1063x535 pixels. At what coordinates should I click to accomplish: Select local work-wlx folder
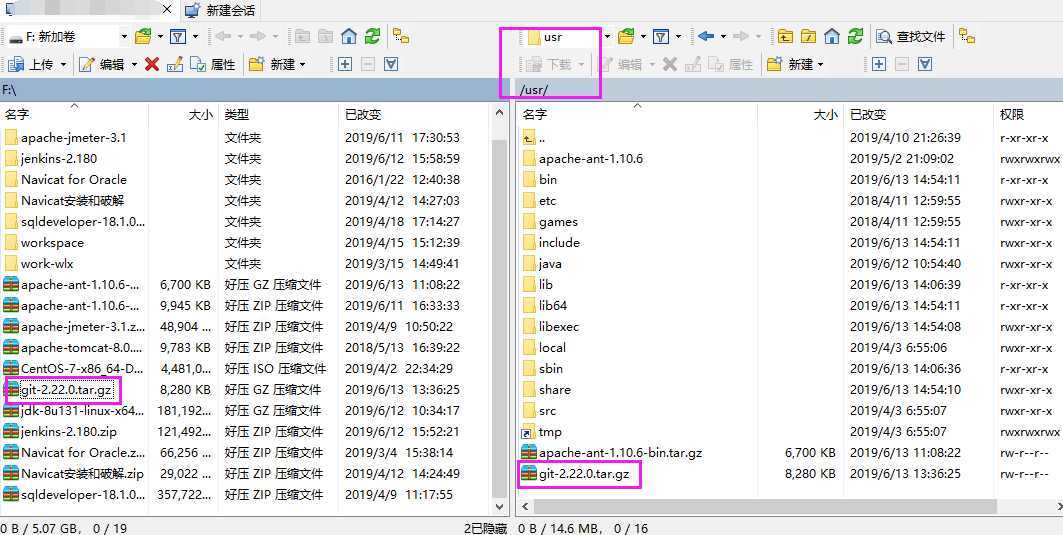pyautogui.click(x=47, y=264)
